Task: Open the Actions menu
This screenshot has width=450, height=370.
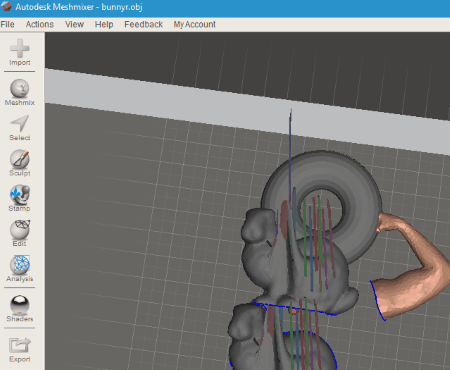Action: pyautogui.click(x=40, y=24)
